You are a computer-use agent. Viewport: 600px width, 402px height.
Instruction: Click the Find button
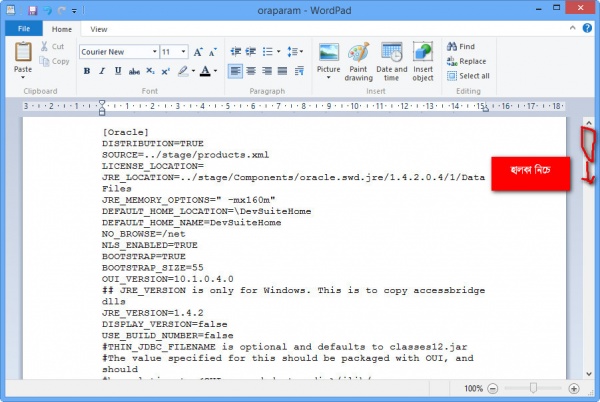461,46
